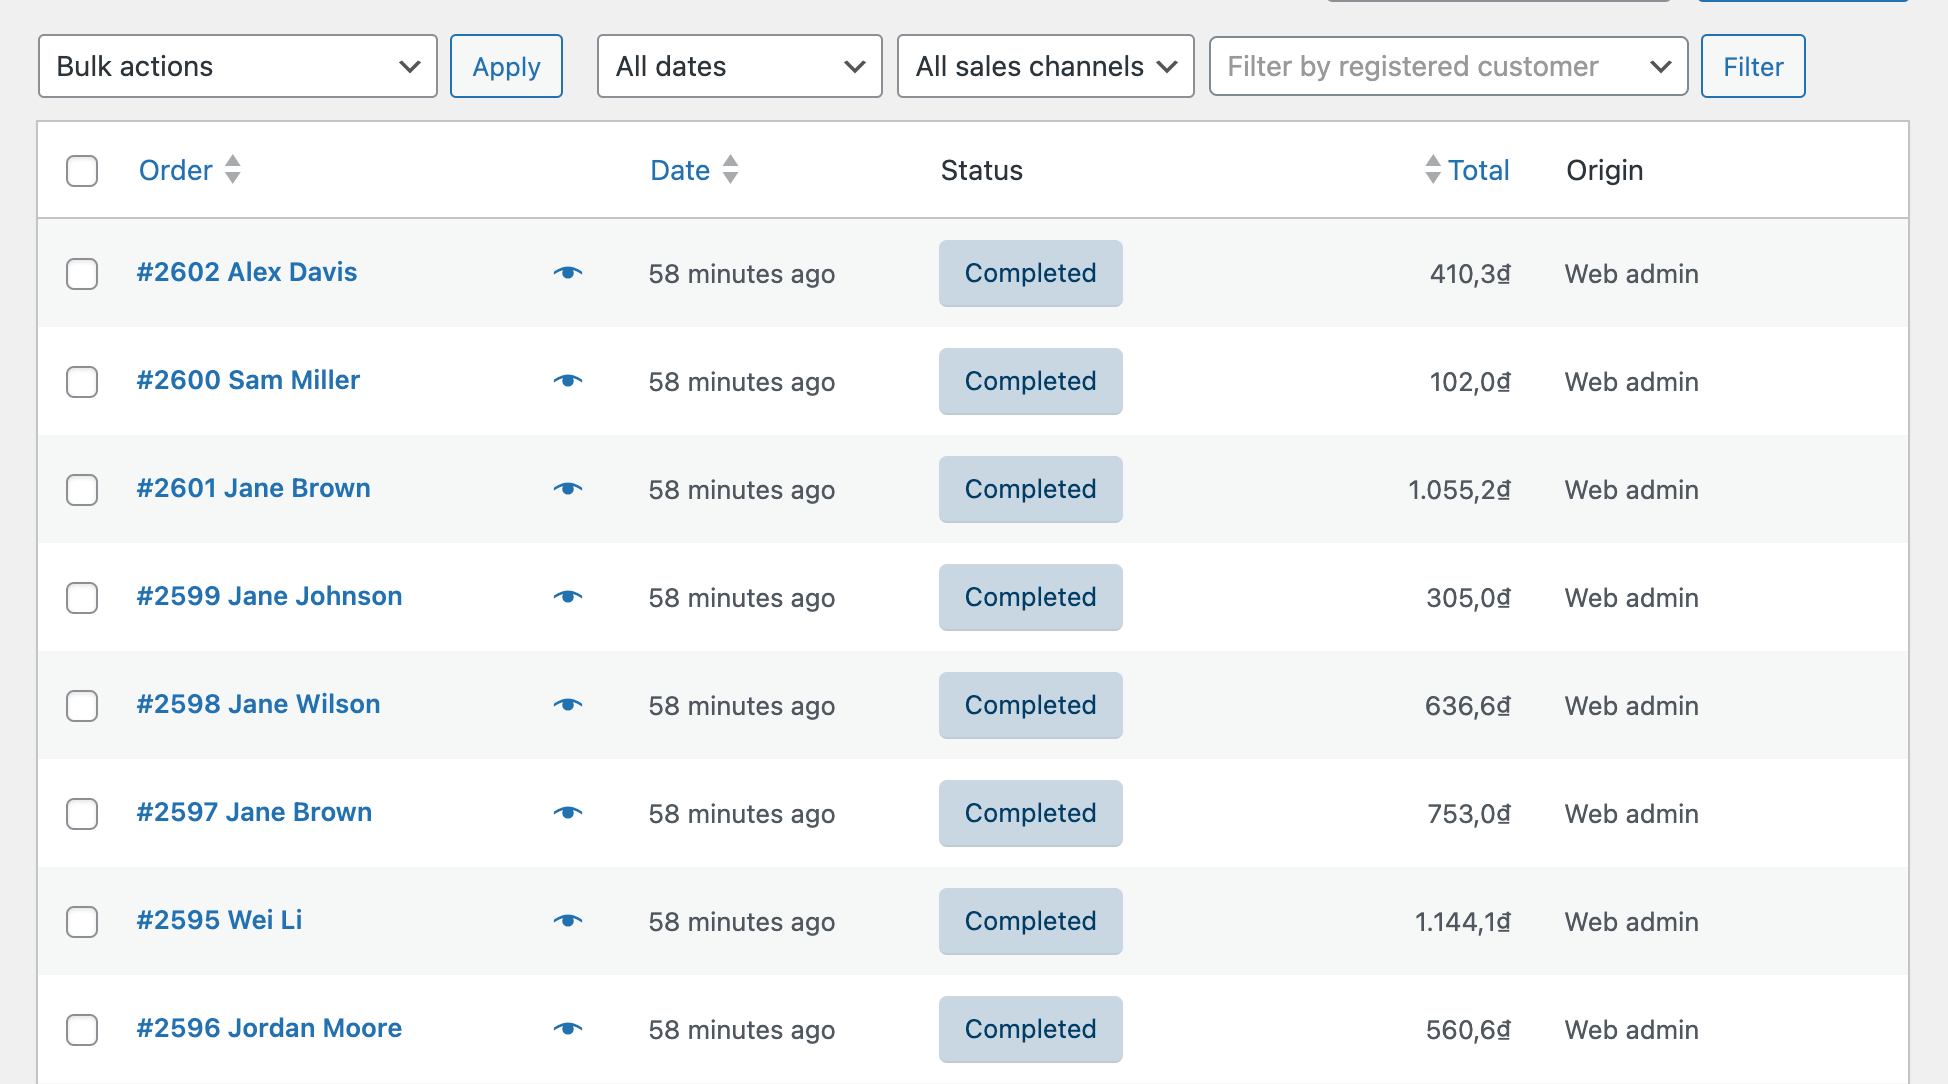This screenshot has height=1084, width=1948.
Task: Sort by Total column arrows
Action: pyautogui.click(x=1433, y=170)
